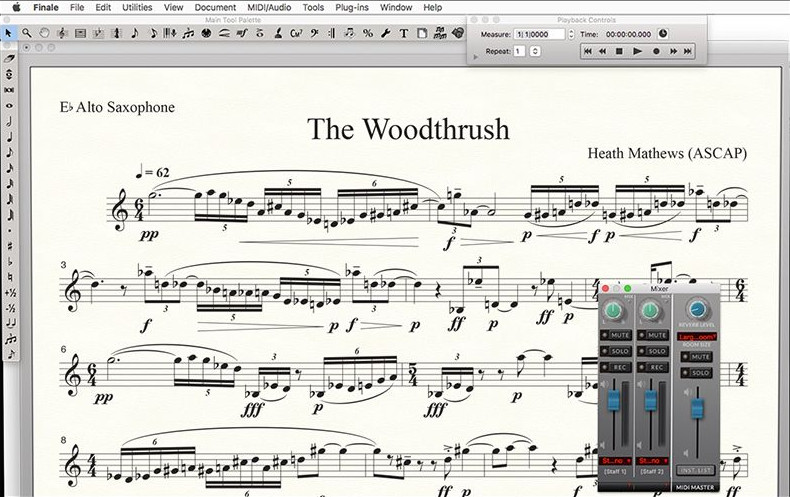
Task: Select the Special Tools wrench icon
Action: tap(386, 33)
